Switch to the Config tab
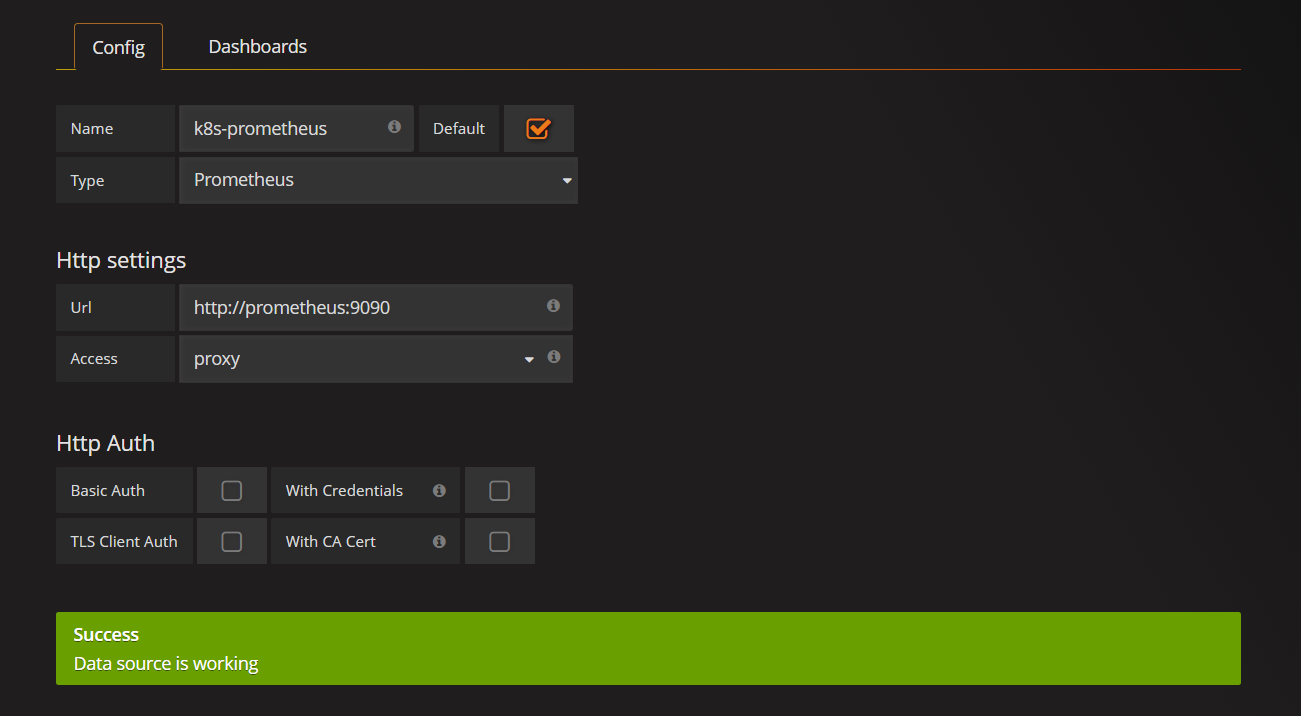The width and height of the screenshot is (1301, 716). pos(118,47)
